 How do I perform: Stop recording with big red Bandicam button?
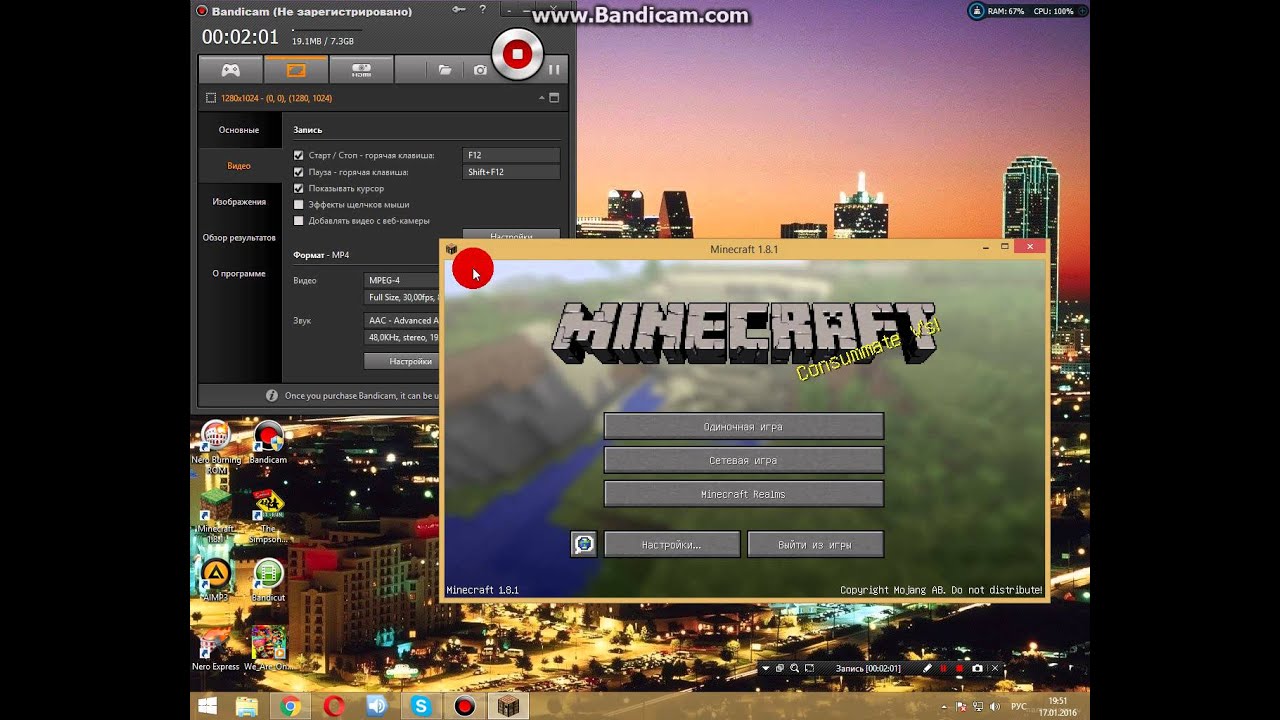[x=517, y=54]
